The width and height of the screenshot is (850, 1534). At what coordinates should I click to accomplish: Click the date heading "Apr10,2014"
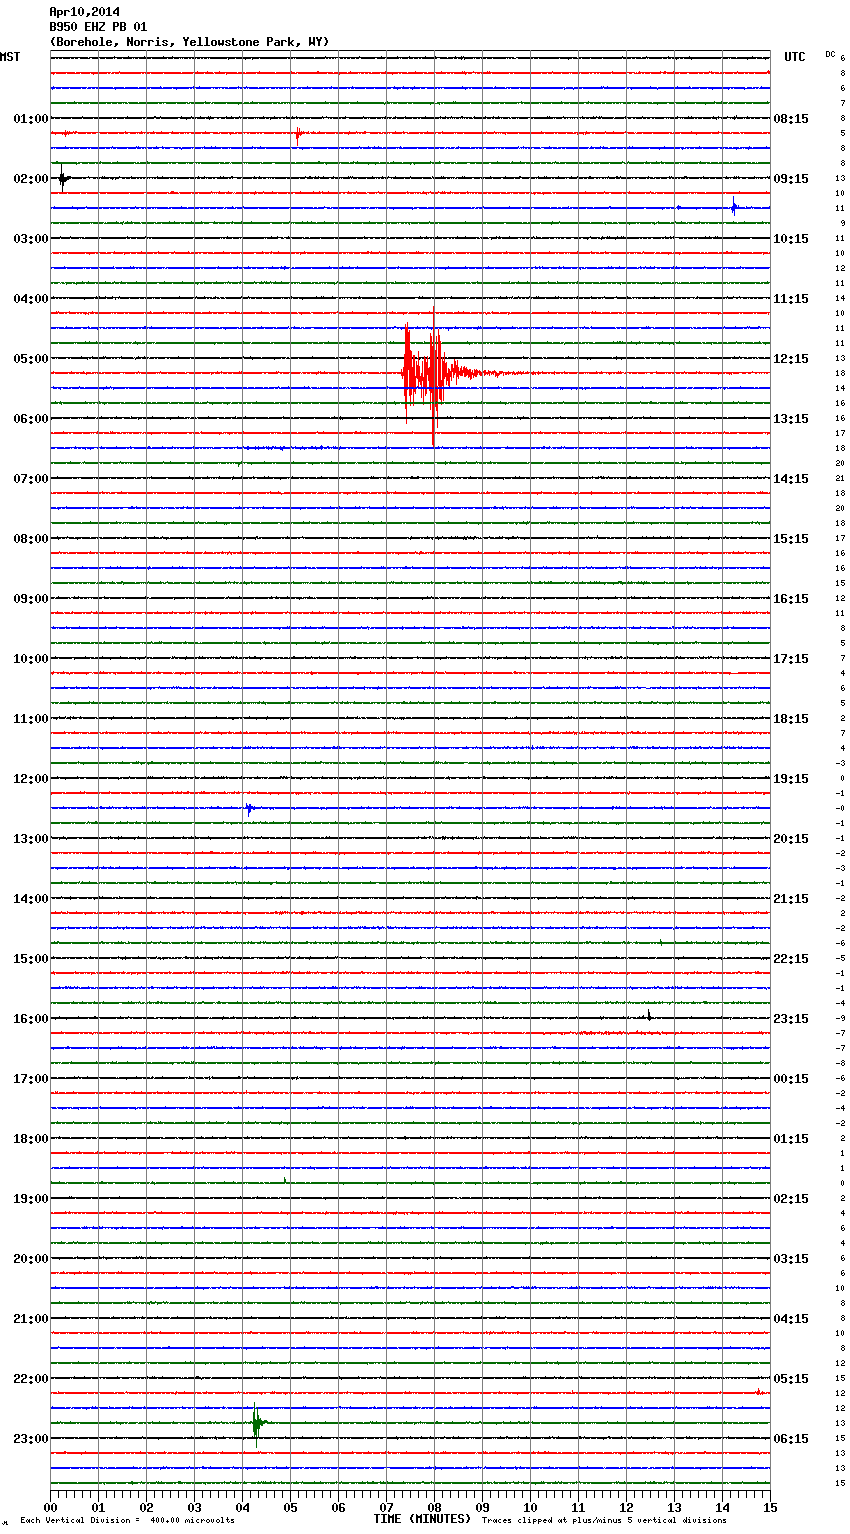click(x=84, y=12)
